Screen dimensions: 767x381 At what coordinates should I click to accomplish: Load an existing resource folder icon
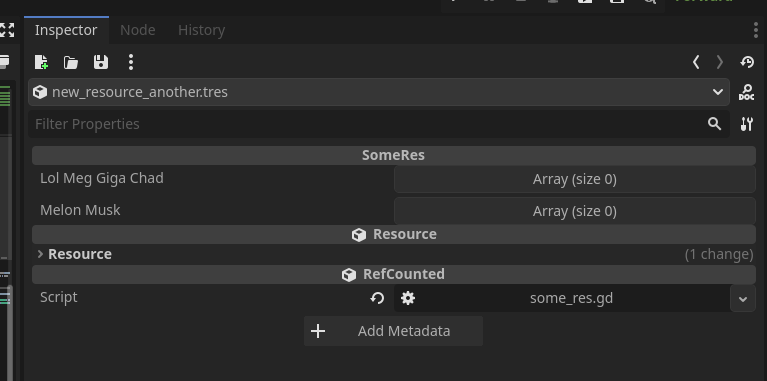tap(71, 62)
